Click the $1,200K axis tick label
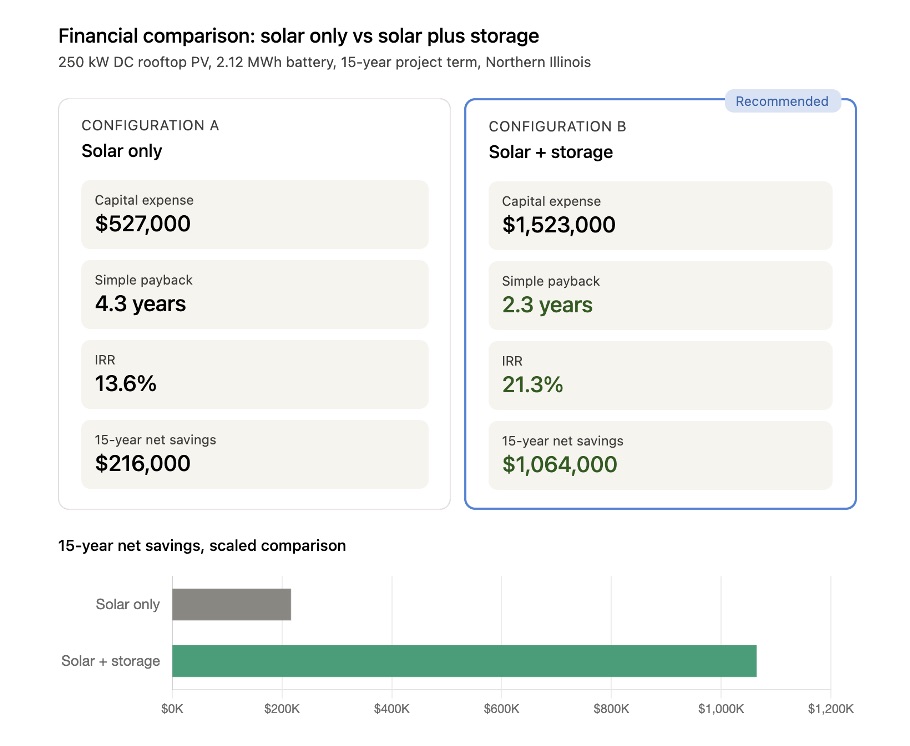Screen dimensions: 910x746 pos(830,709)
